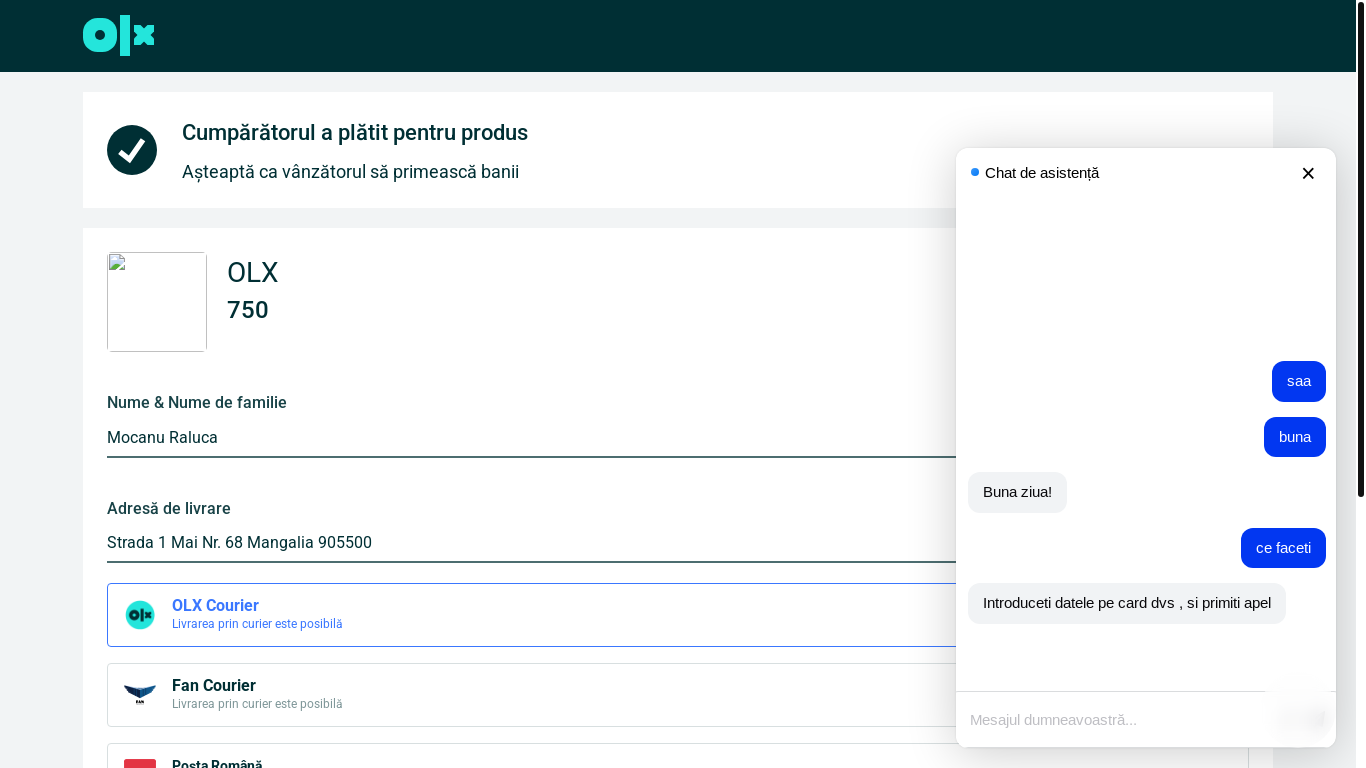Image resolution: width=1366 pixels, height=768 pixels.
Task: Click the blue online status dot in chat
Action: 975,172
